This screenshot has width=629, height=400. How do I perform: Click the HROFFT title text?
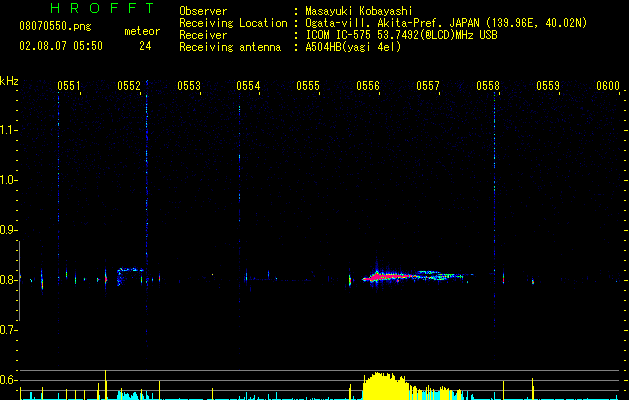(103, 8)
